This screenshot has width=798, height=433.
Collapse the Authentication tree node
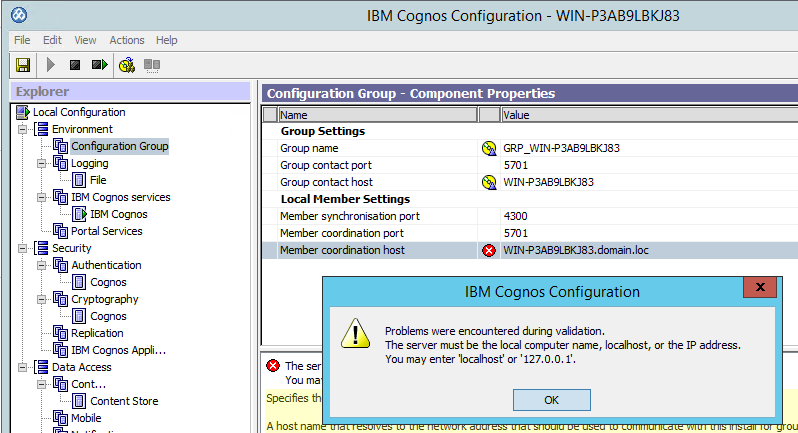pyautogui.click(x=42, y=265)
